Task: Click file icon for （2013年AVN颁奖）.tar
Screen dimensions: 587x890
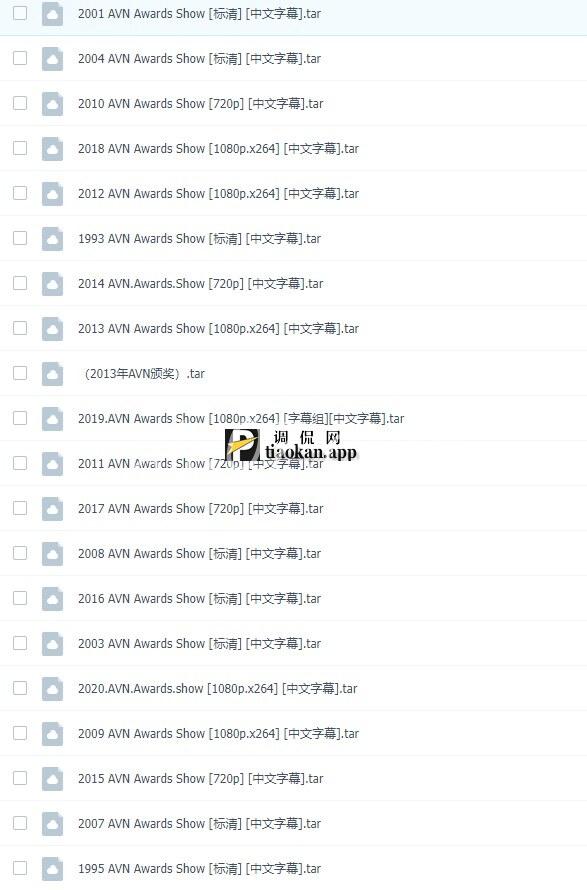Action: click(x=52, y=373)
